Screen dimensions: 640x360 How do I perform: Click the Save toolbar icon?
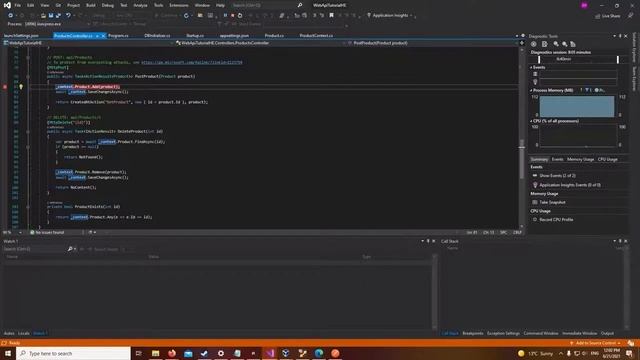coord(51,16)
